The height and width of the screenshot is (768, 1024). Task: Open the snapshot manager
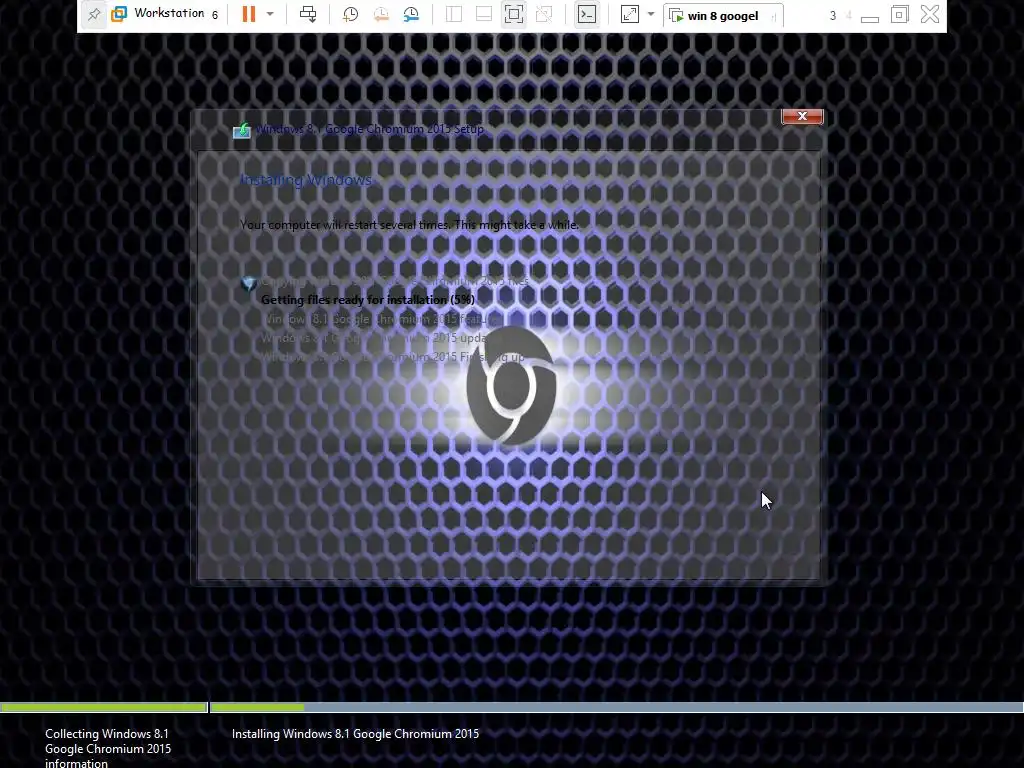[x=411, y=14]
